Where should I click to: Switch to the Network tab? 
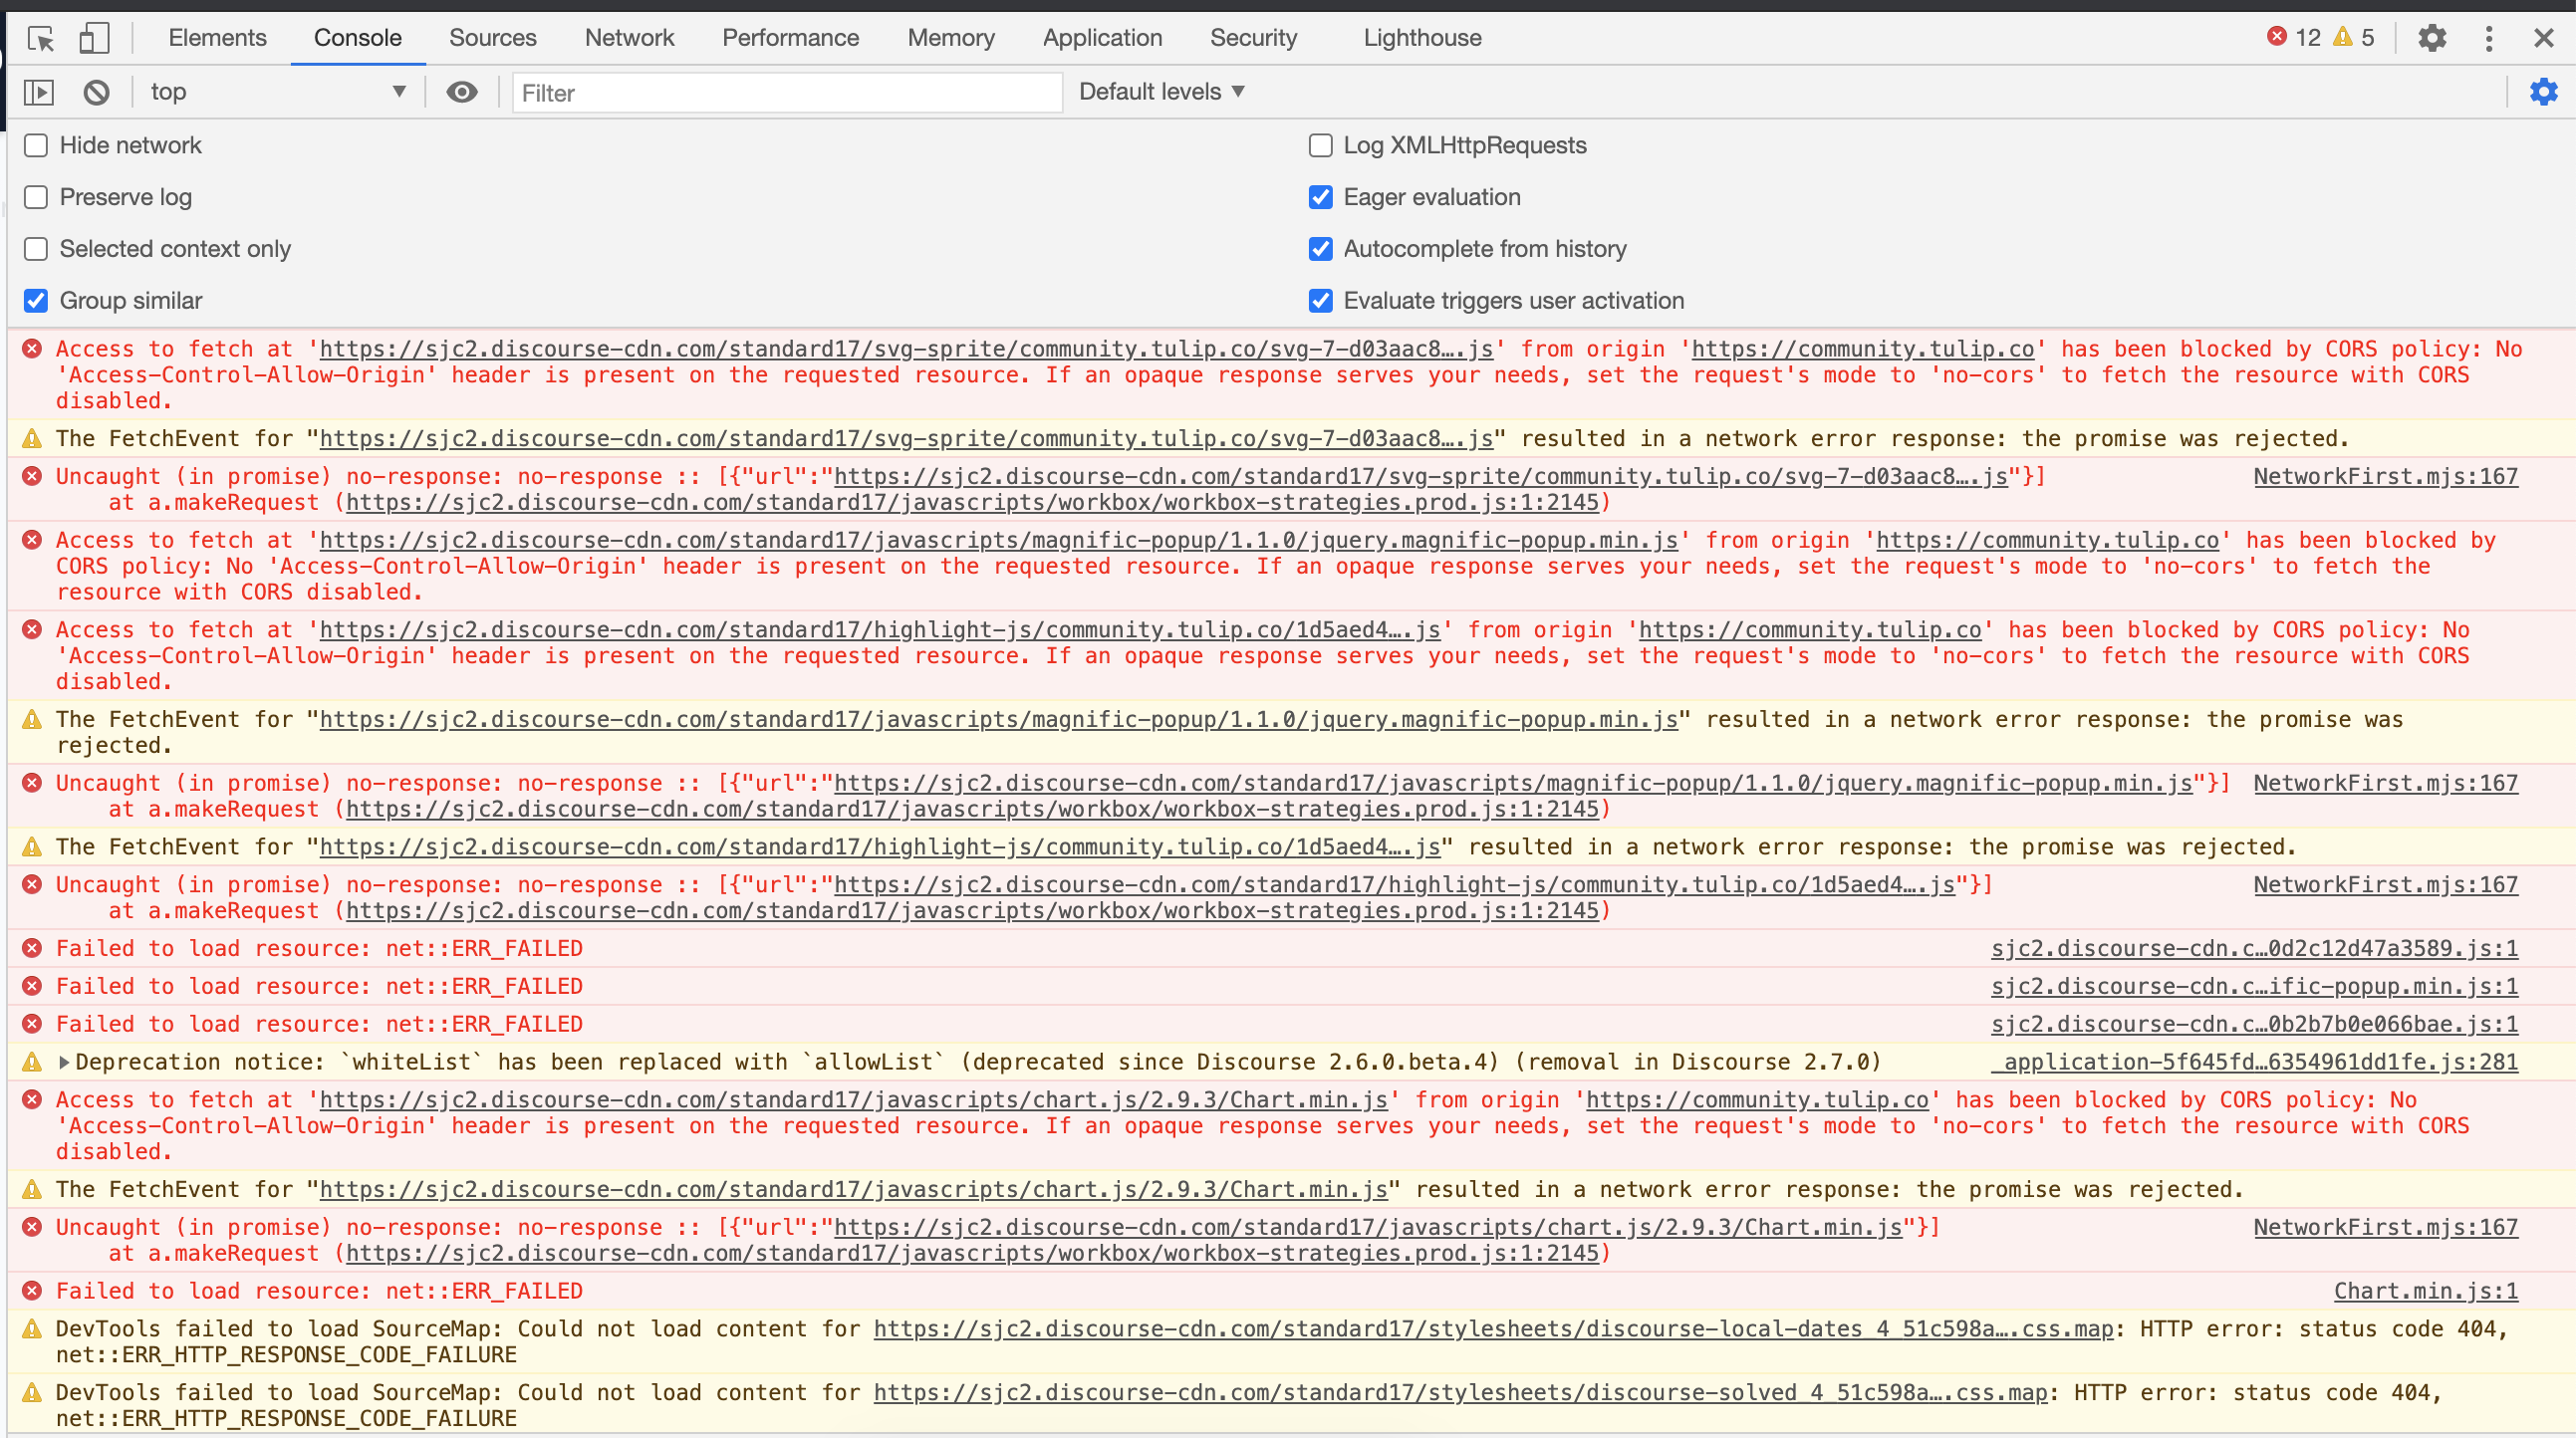pos(629,38)
